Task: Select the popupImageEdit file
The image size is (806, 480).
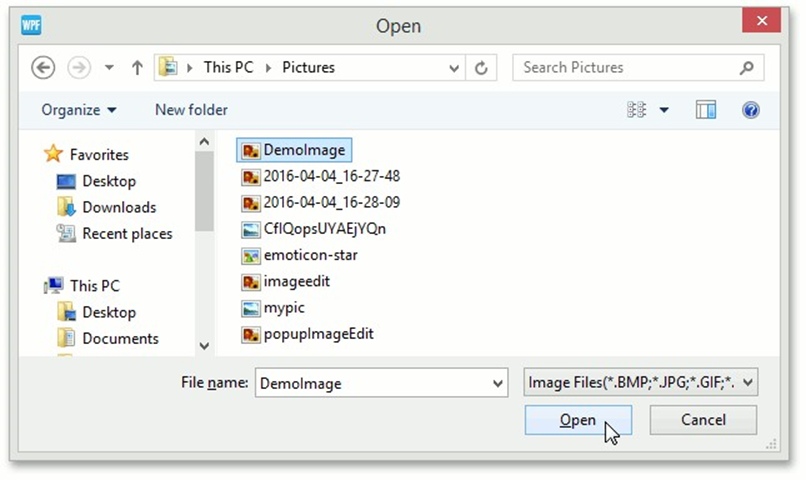Action: 307,334
